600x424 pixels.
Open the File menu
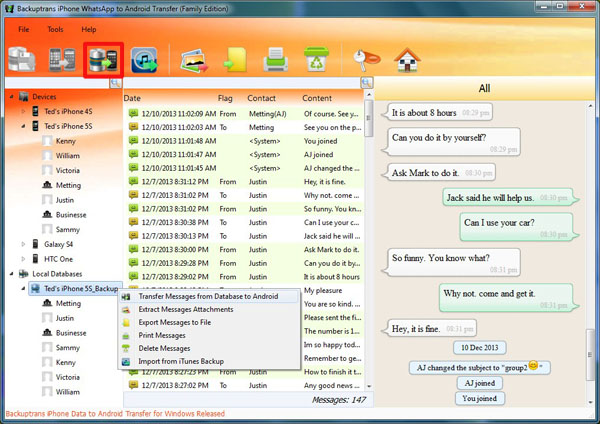click(24, 29)
